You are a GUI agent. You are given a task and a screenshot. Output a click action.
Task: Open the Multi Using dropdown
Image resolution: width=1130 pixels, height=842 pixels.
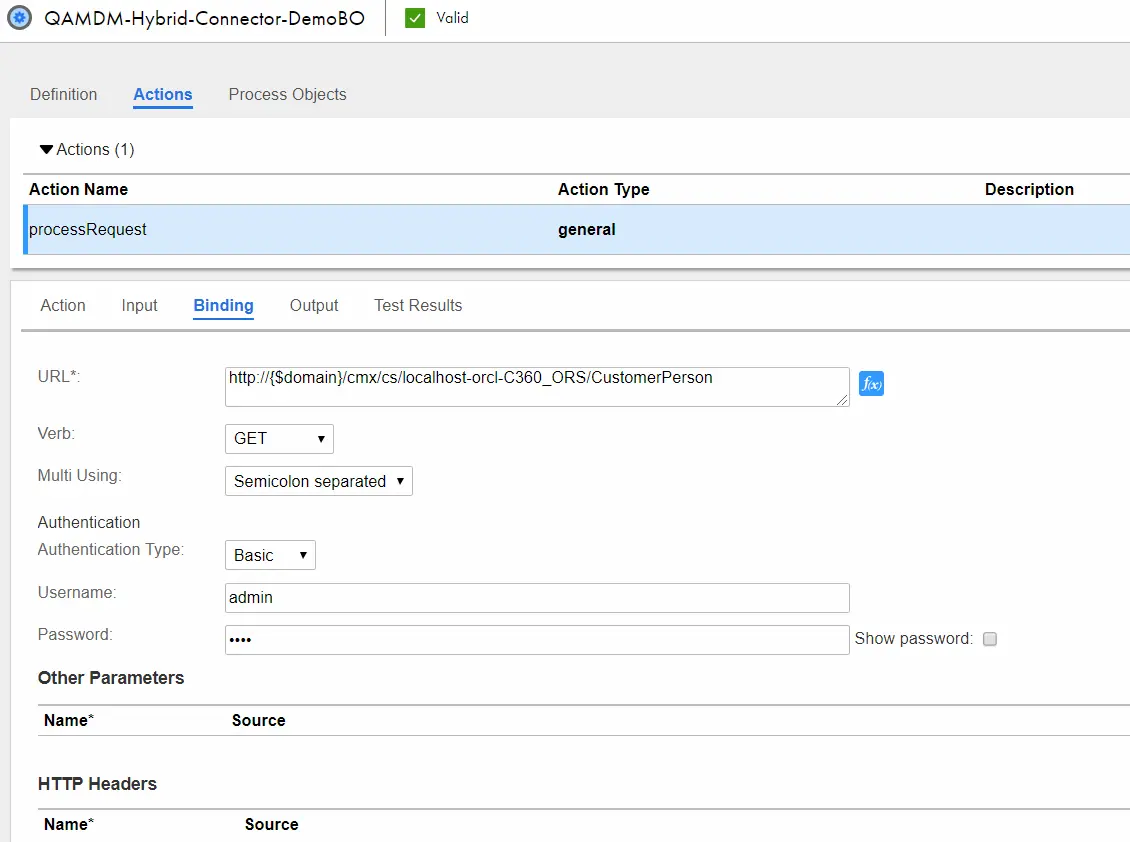(x=319, y=481)
